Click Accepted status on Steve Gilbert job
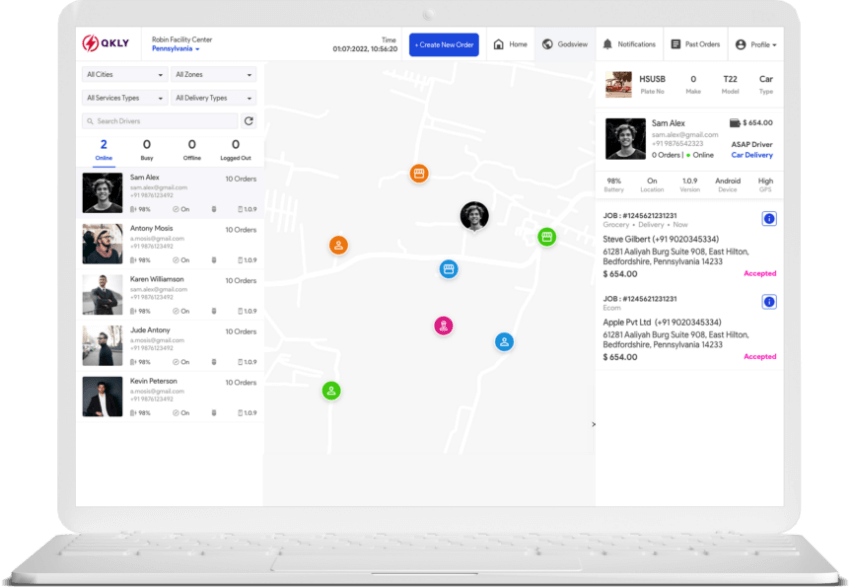 (x=759, y=274)
